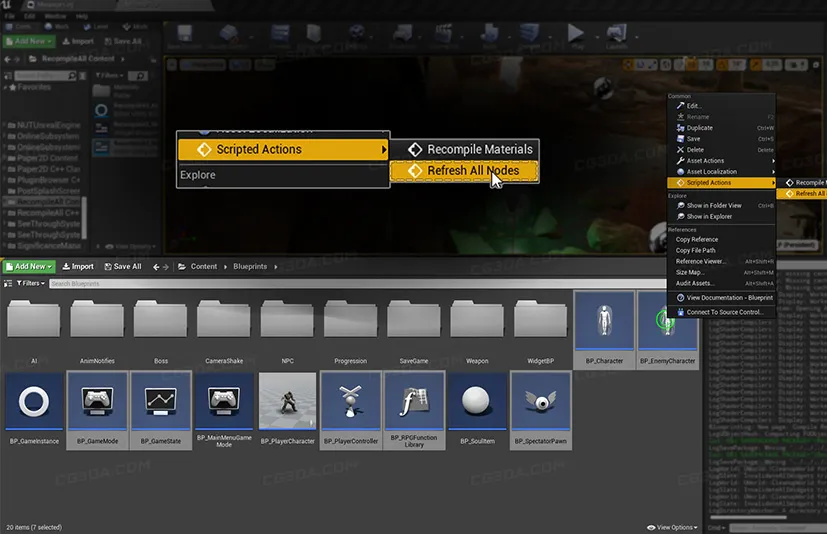Viewport: 827px width, 534px height.
Task: Select the BP_GameInstance blueprint asset
Action: pos(34,410)
